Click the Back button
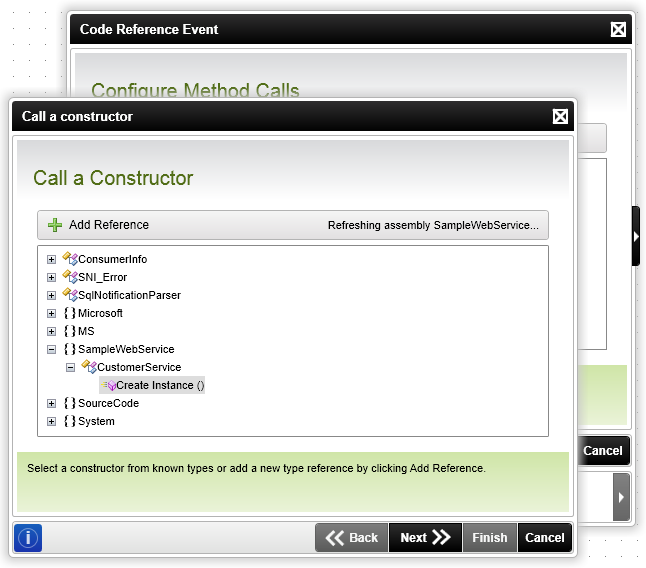Image resolution: width=646 pixels, height=568 pixels. pyautogui.click(x=351, y=538)
